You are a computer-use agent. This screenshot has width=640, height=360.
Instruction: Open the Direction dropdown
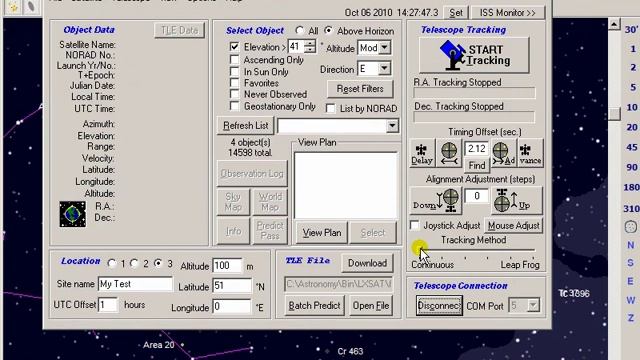pyautogui.click(x=384, y=69)
